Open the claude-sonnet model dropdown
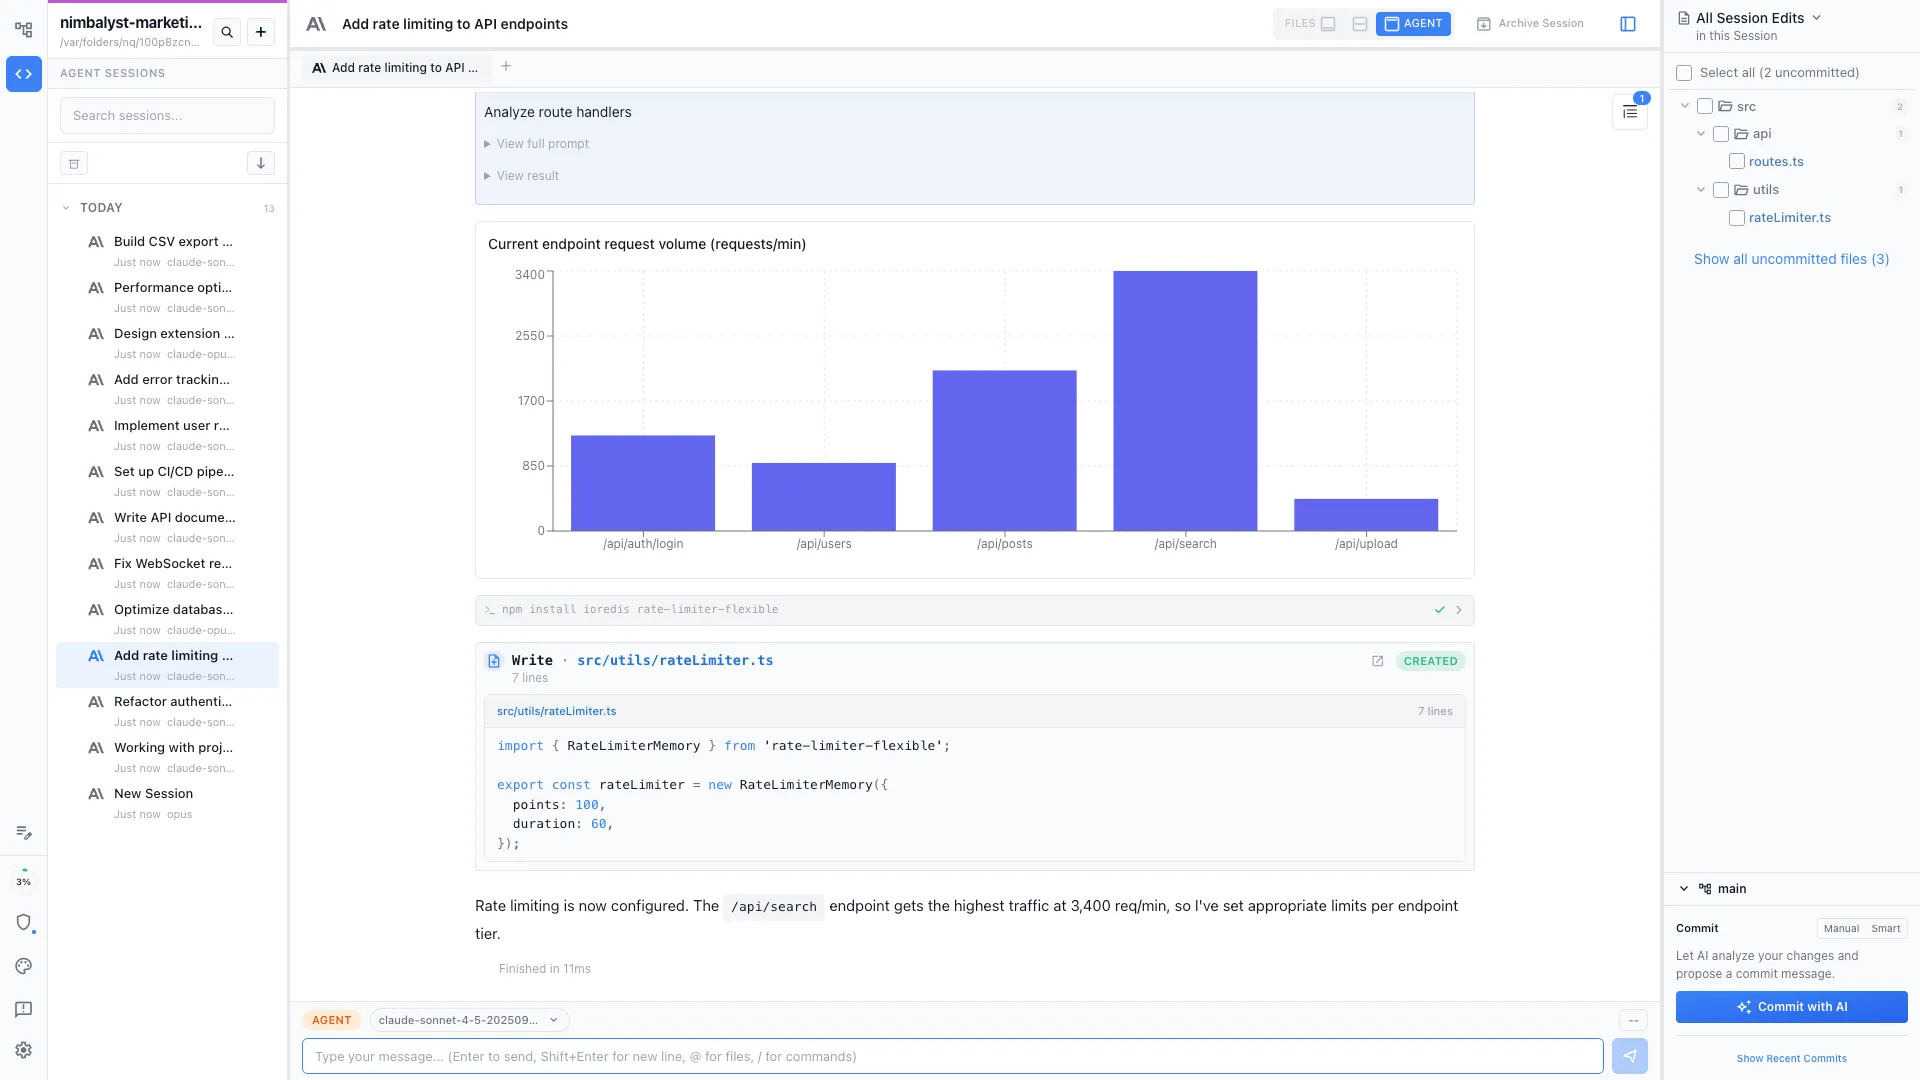Image resolution: width=1920 pixels, height=1080 pixels. point(468,1020)
